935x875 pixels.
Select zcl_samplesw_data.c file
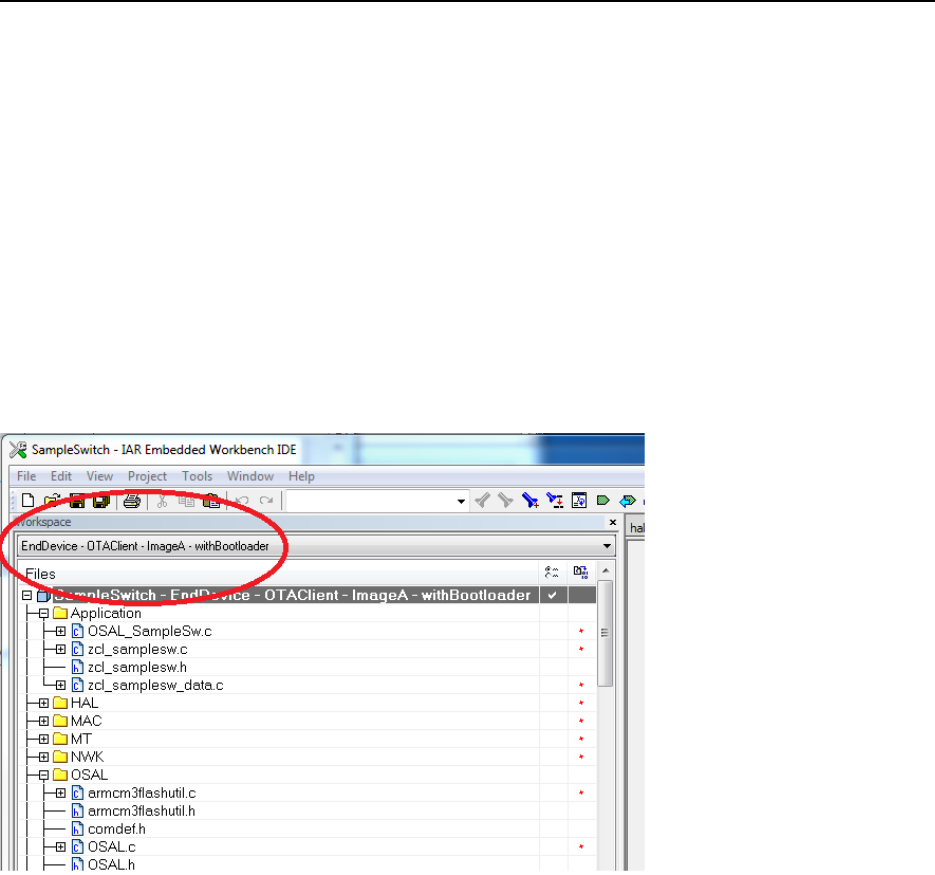(156, 685)
